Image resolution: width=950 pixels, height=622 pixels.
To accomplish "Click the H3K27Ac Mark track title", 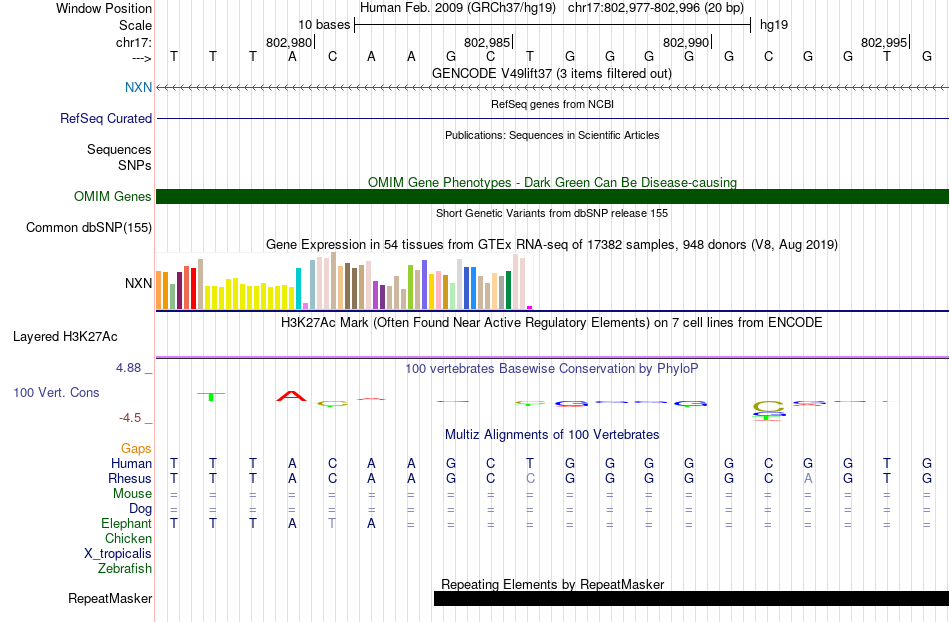I will (x=552, y=322).
